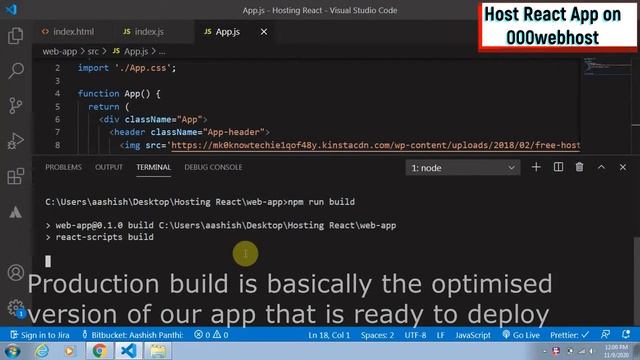Open Google Chrome from taskbar

point(99,351)
